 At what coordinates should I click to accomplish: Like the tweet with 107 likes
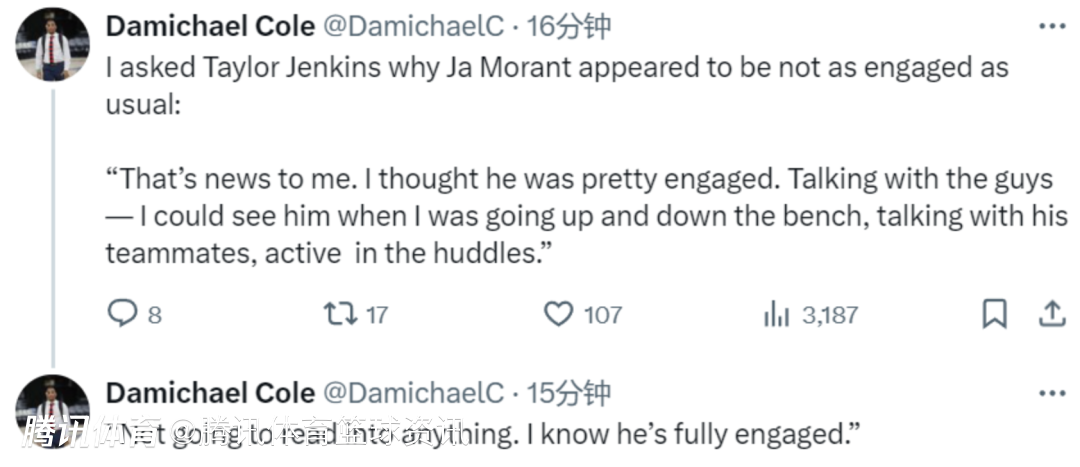coord(557,315)
